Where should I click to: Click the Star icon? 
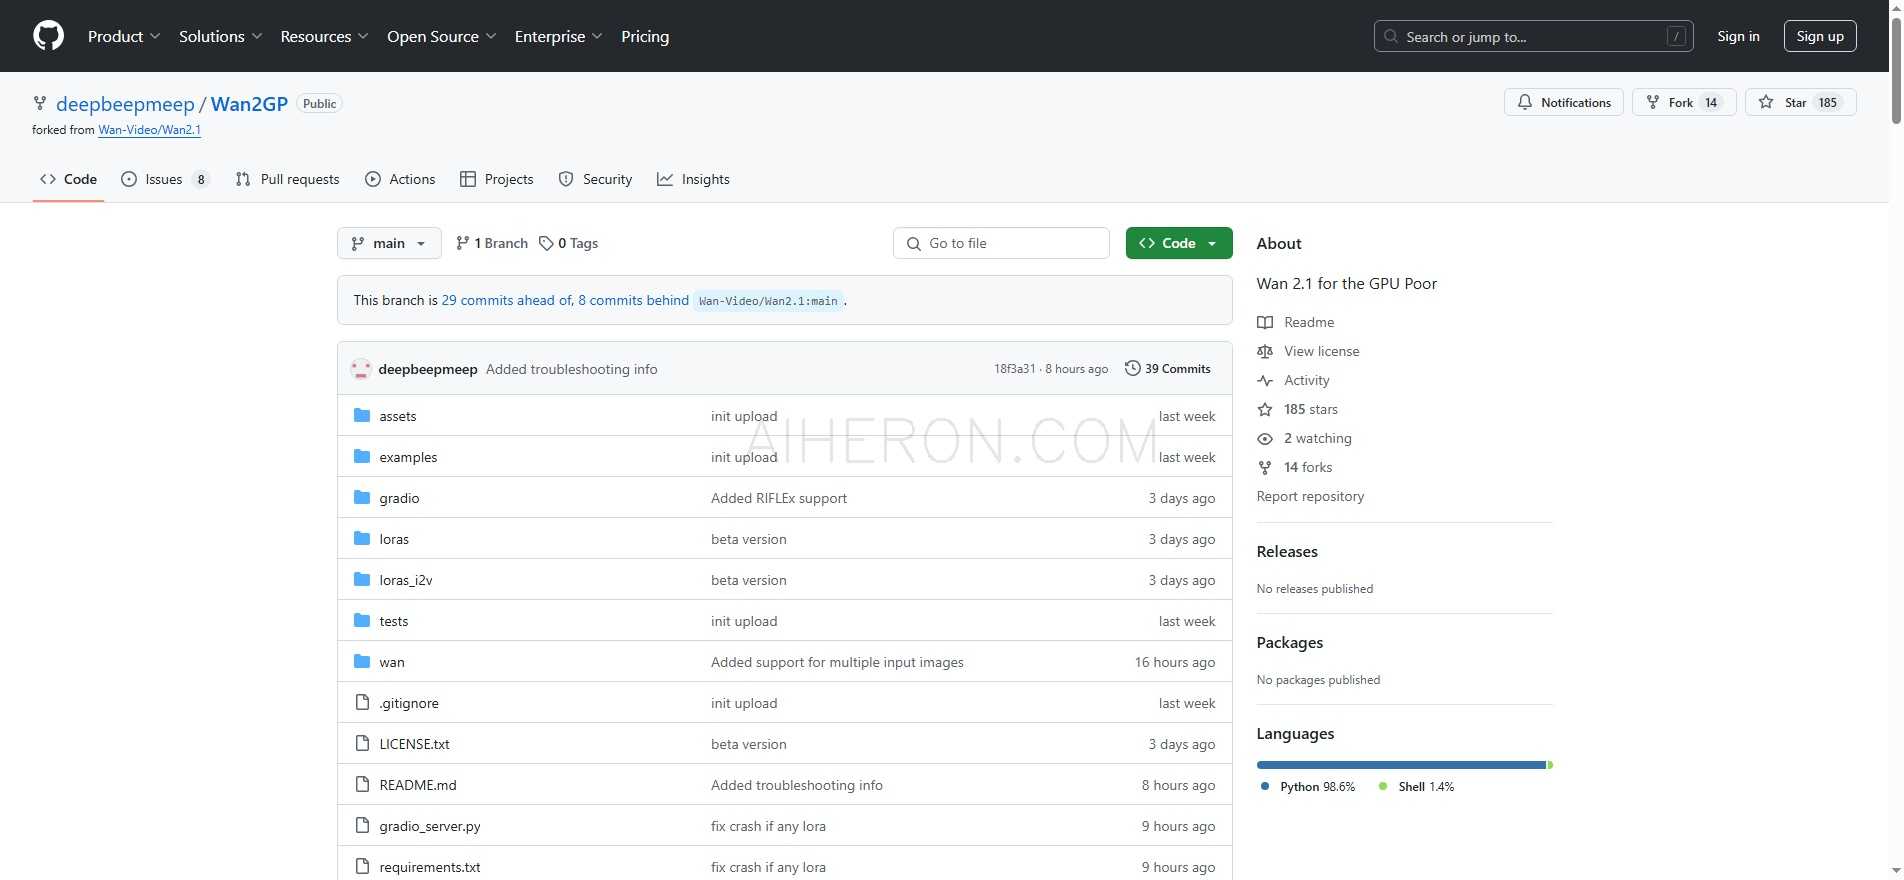coord(1766,102)
